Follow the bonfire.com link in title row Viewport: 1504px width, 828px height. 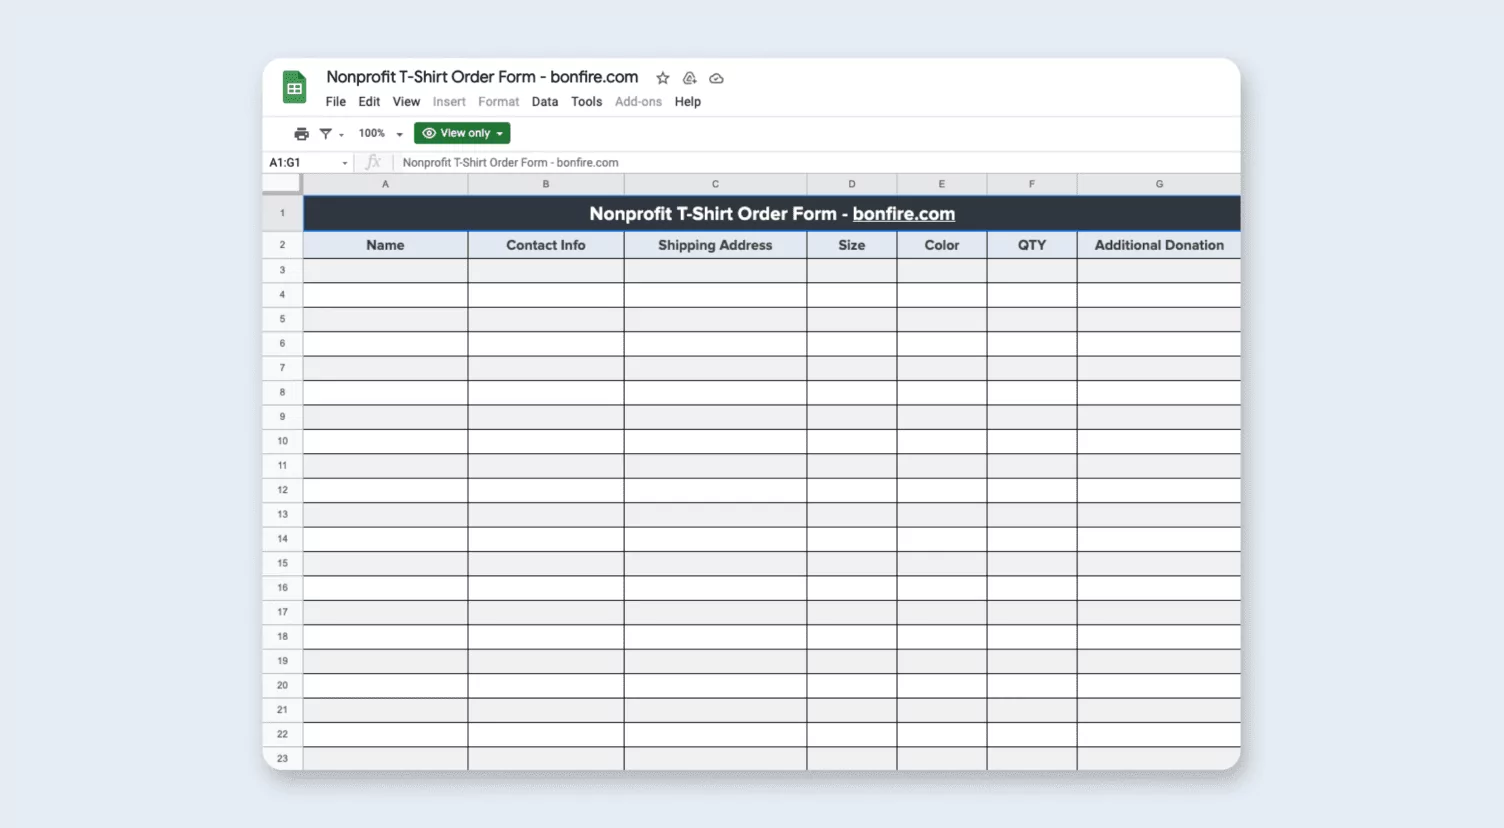tap(903, 214)
